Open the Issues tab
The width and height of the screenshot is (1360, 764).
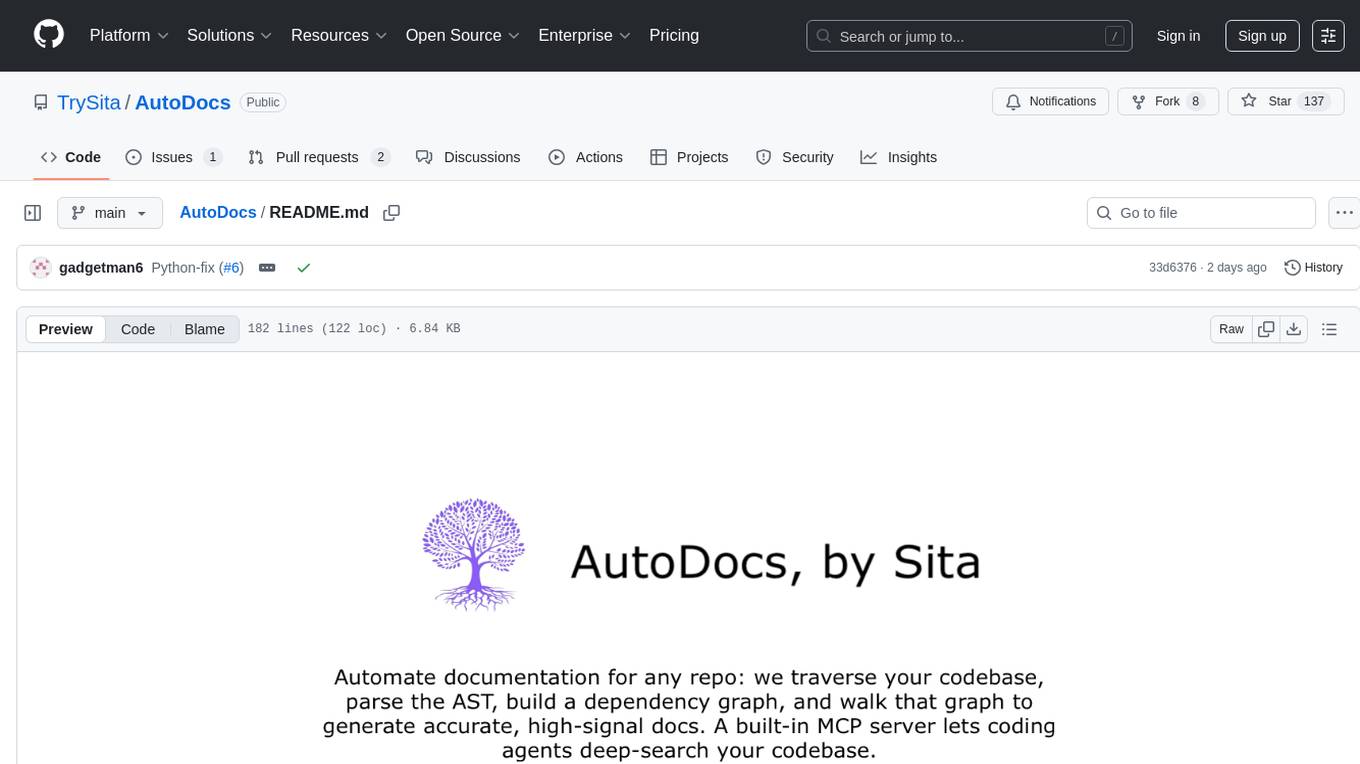173,157
